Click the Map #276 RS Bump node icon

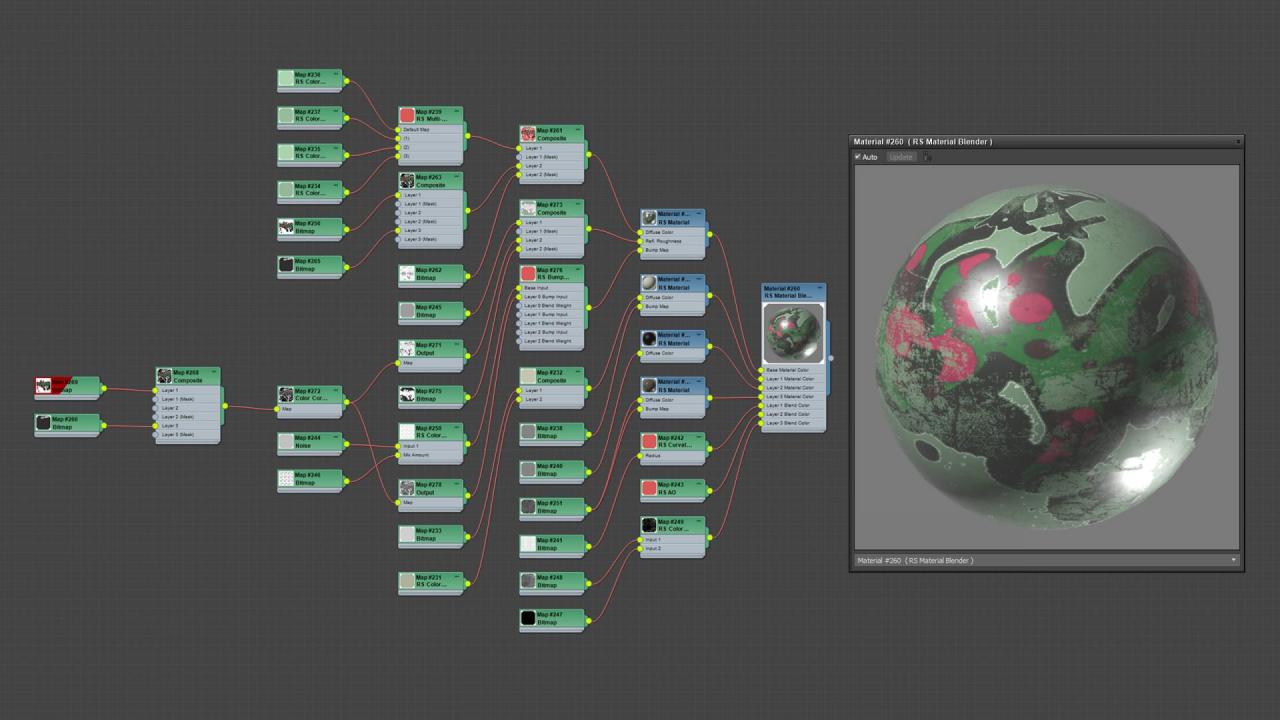(x=528, y=273)
